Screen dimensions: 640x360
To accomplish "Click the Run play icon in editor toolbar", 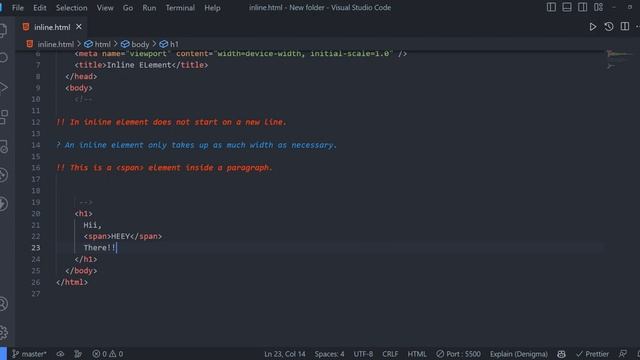I will 593,27.
